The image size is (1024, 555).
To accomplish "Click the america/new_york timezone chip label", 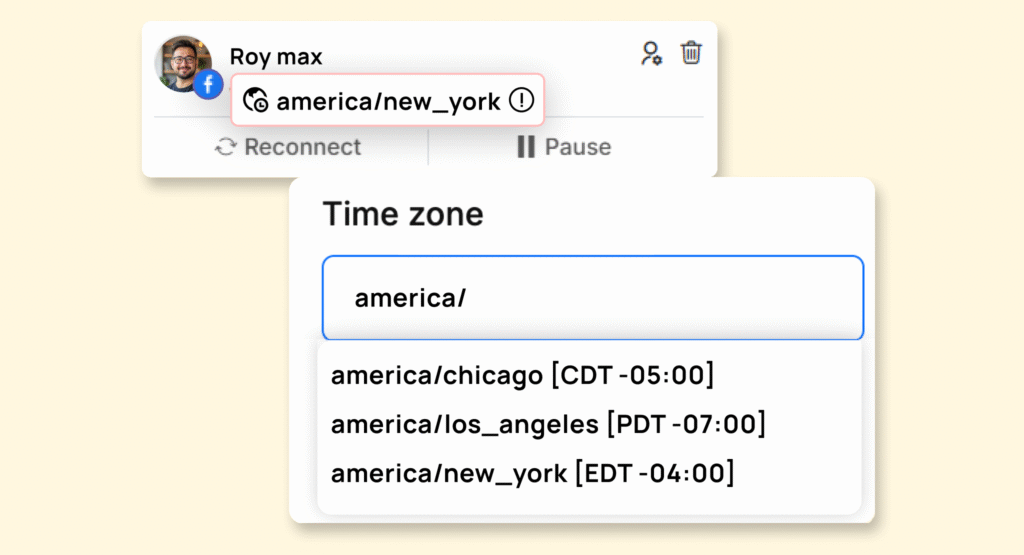I will [388, 100].
